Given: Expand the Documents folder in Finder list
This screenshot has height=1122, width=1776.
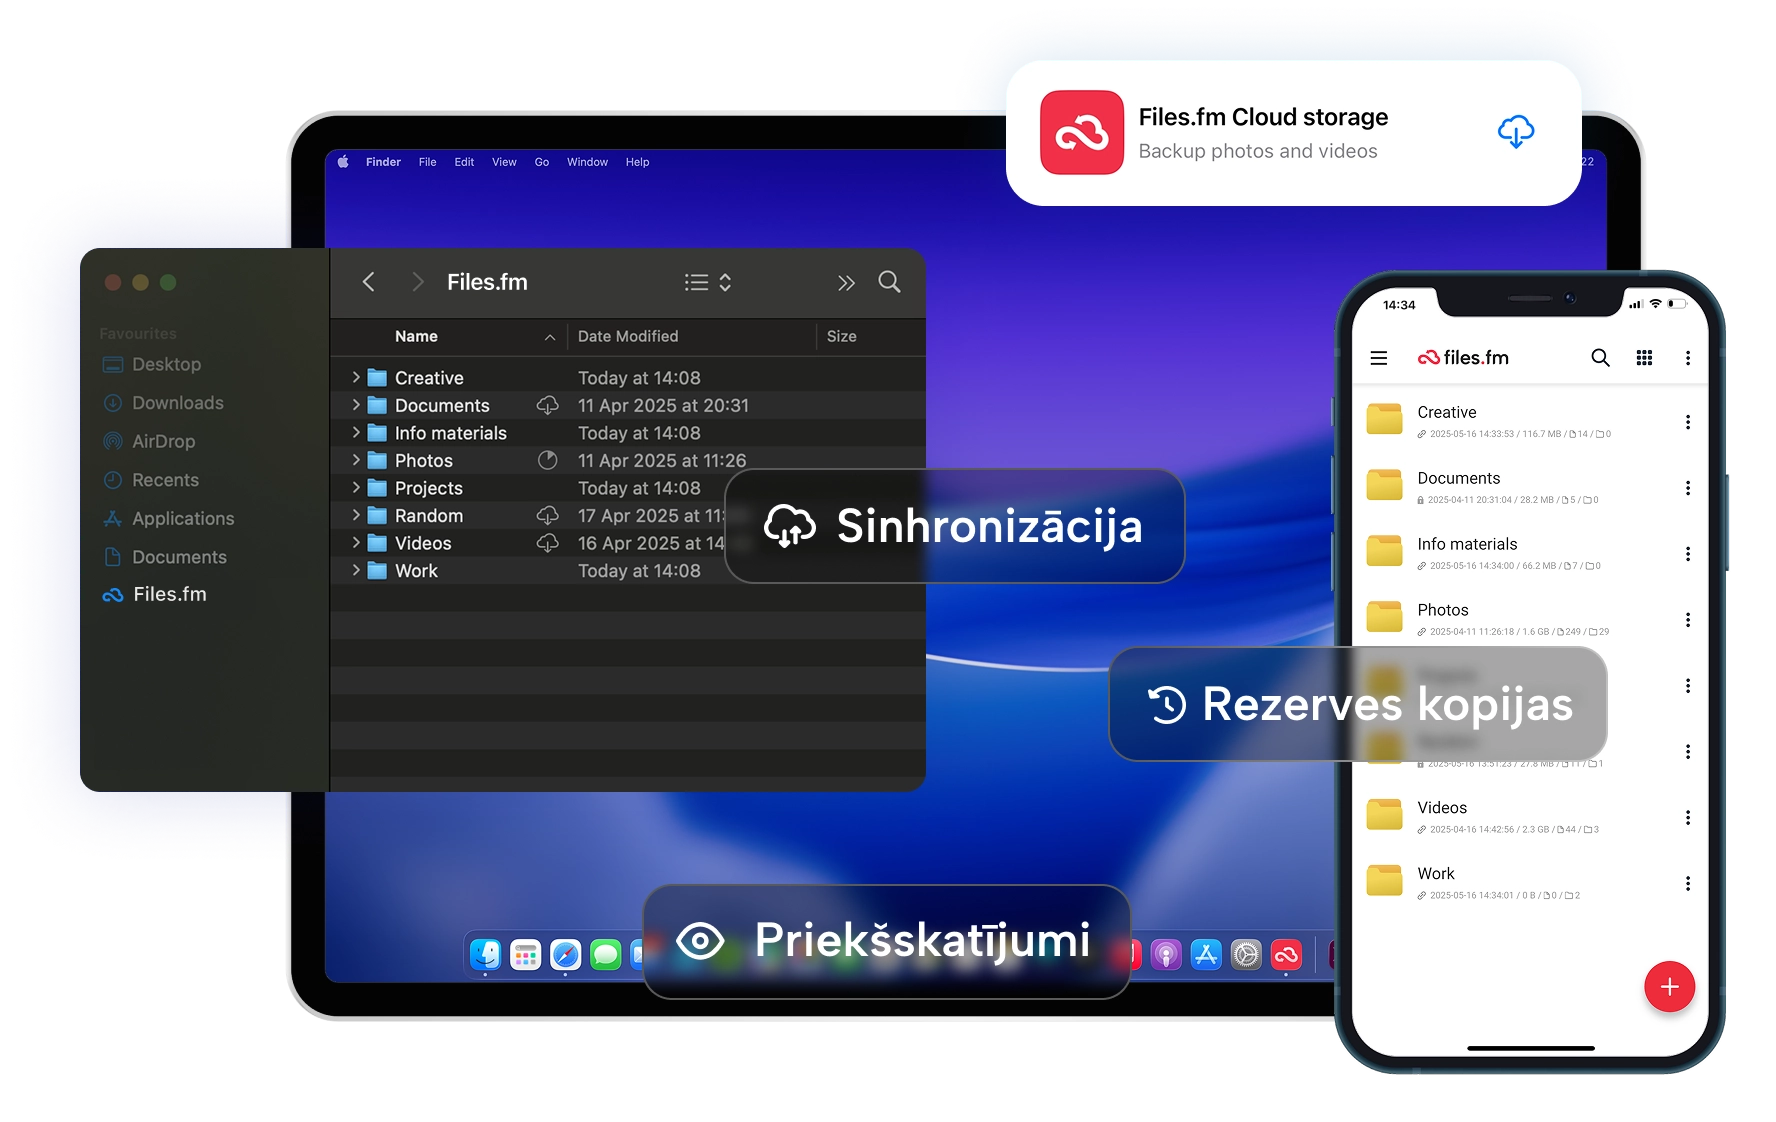Looking at the screenshot, I should pyautogui.click(x=356, y=405).
